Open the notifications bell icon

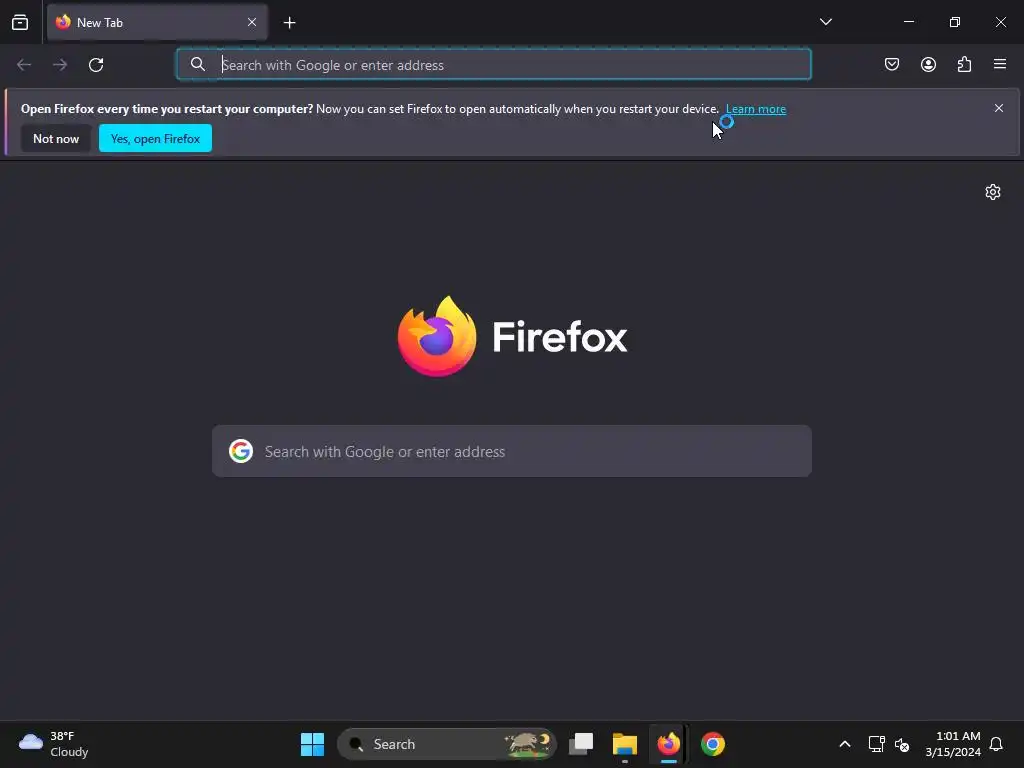tap(997, 744)
